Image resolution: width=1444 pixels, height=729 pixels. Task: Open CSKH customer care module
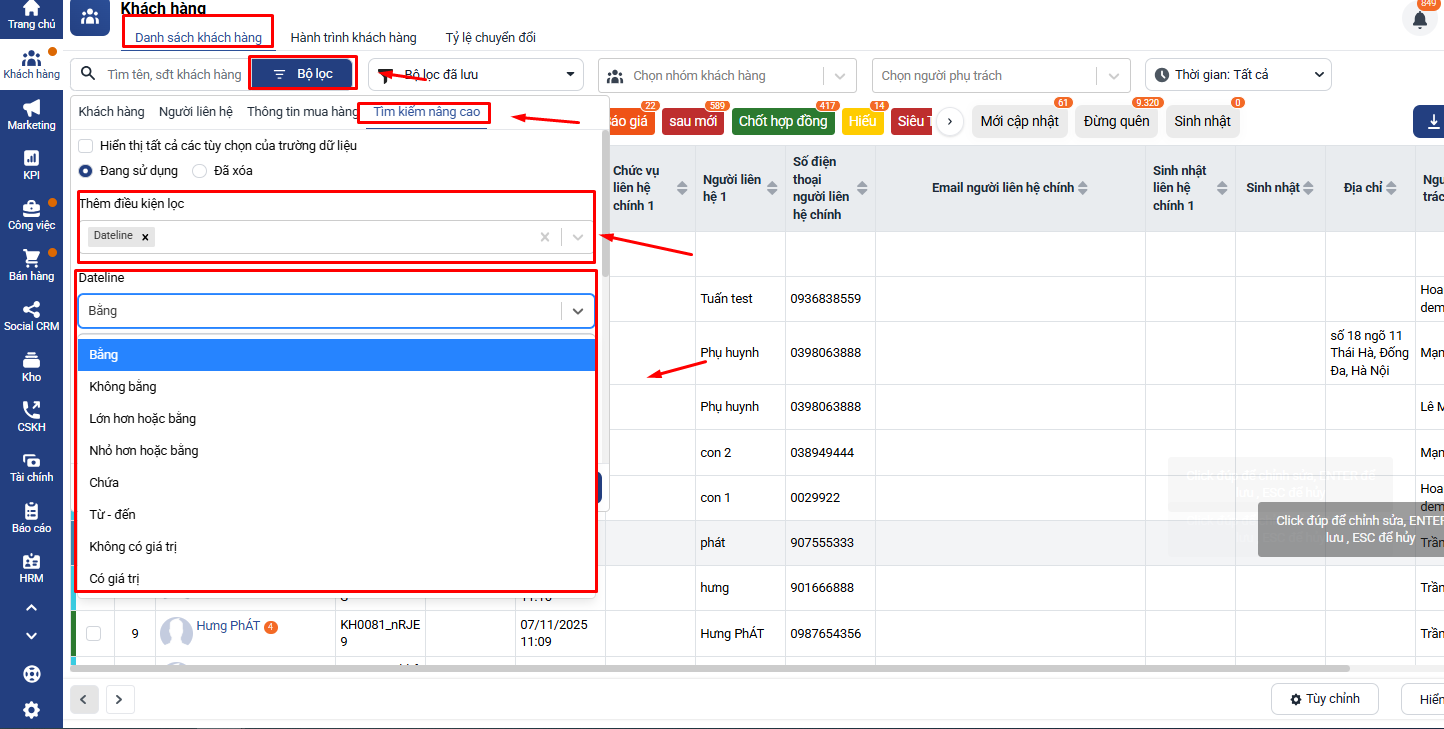coord(31,417)
